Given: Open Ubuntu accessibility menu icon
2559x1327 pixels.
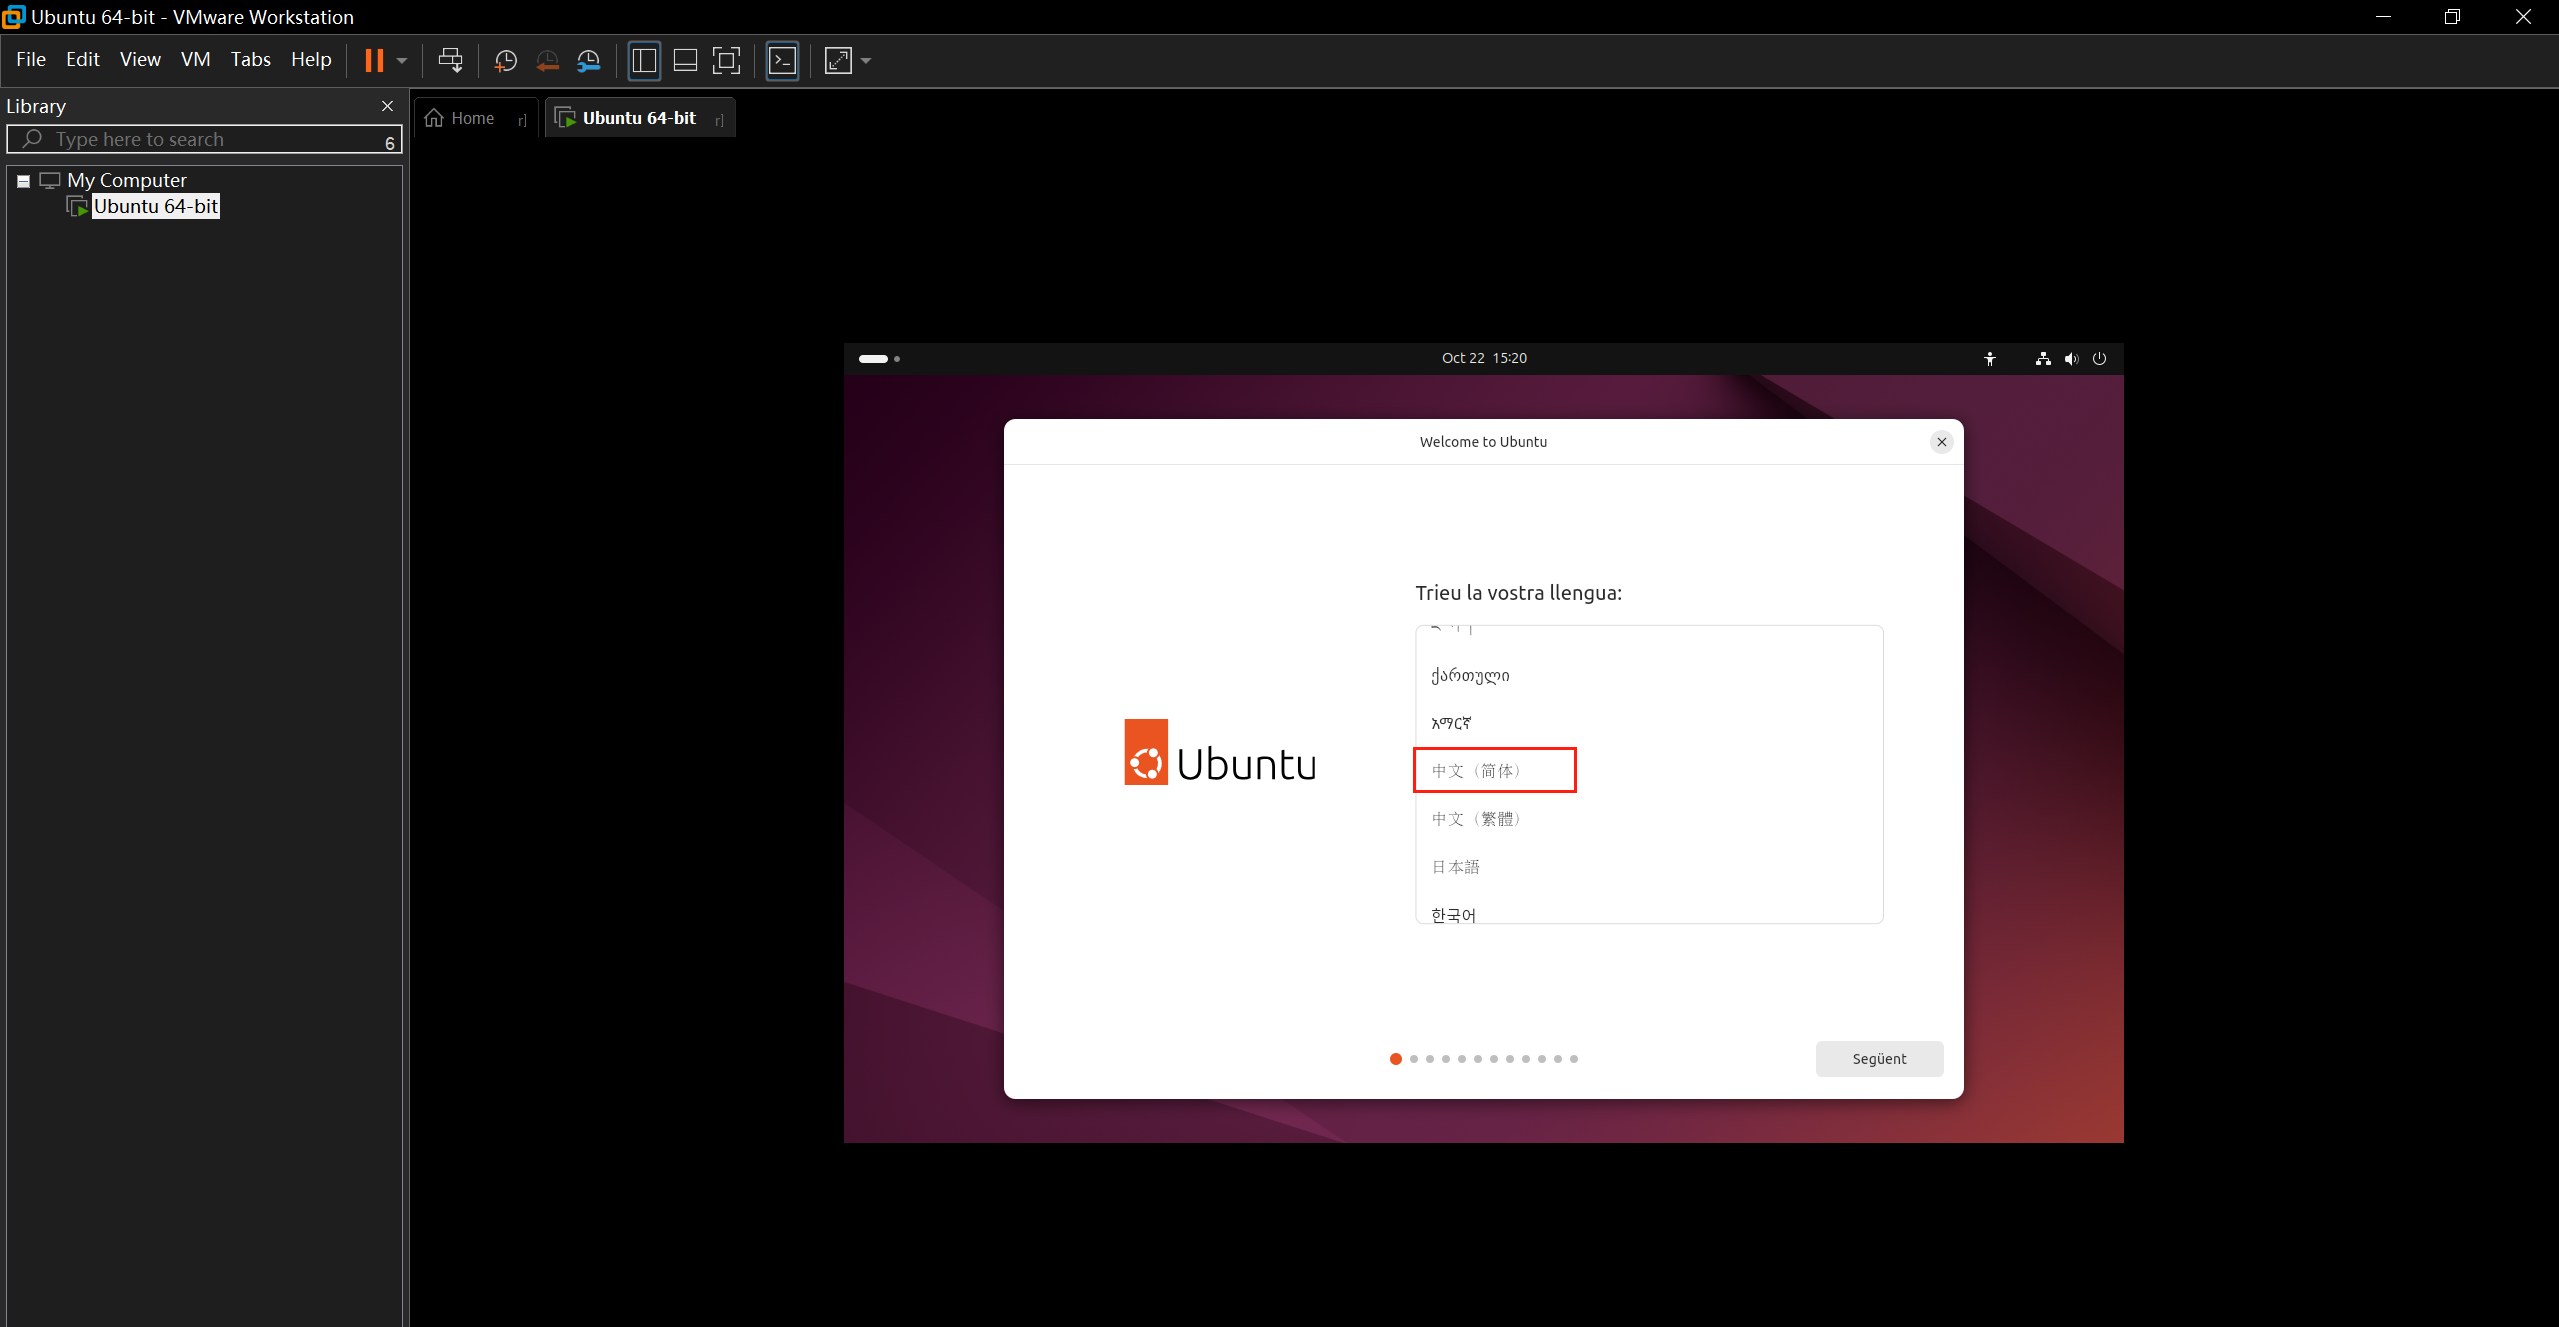Looking at the screenshot, I should pos(1990,359).
